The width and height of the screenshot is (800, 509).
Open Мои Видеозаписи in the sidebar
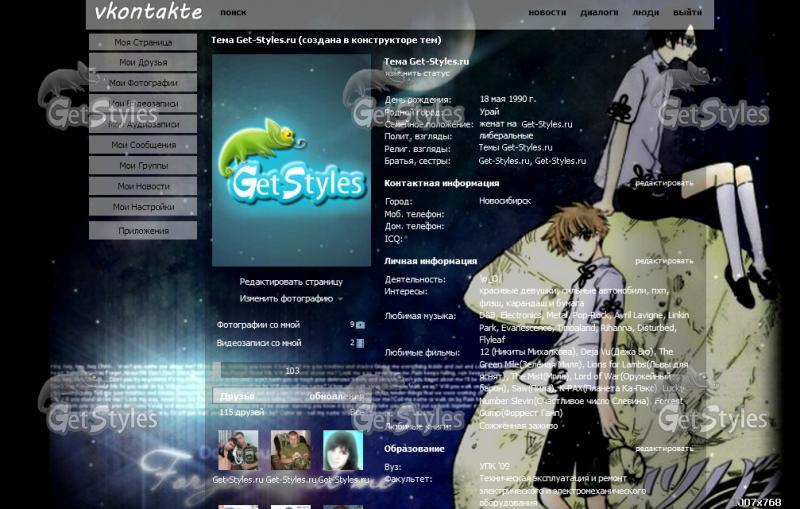tap(143, 104)
